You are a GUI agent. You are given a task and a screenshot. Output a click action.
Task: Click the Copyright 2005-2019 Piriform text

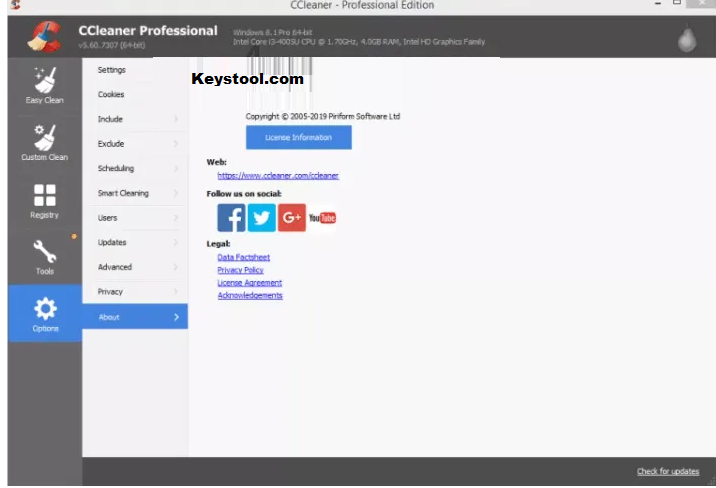(323, 116)
